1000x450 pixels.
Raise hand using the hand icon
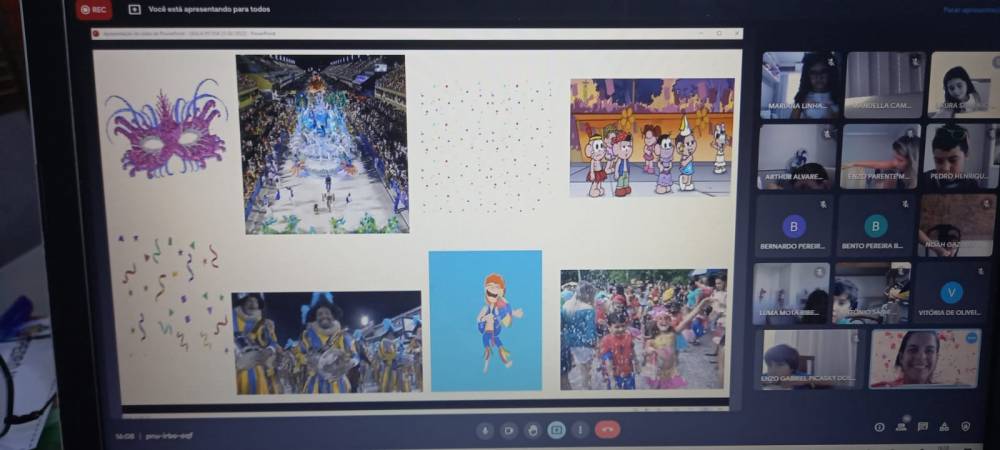pyautogui.click(x=533, y=430)
